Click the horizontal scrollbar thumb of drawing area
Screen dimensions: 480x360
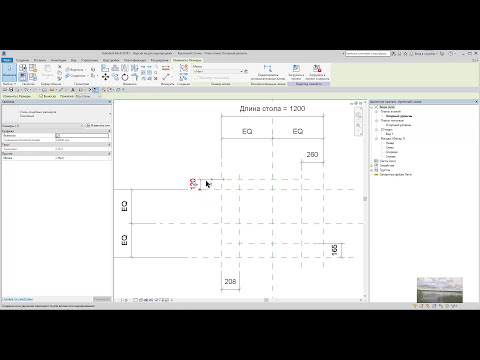(x=266, y=300)
